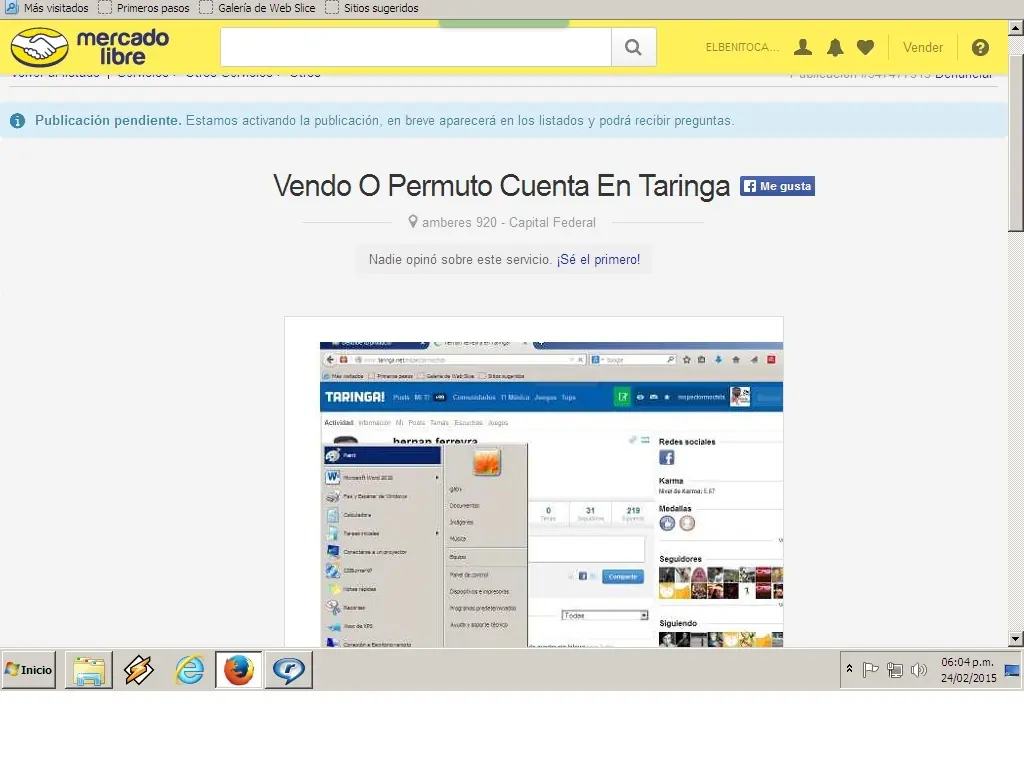Open the user profile icon
The width and height of the screenshot is (1024, 768).
tap(803, 47)
